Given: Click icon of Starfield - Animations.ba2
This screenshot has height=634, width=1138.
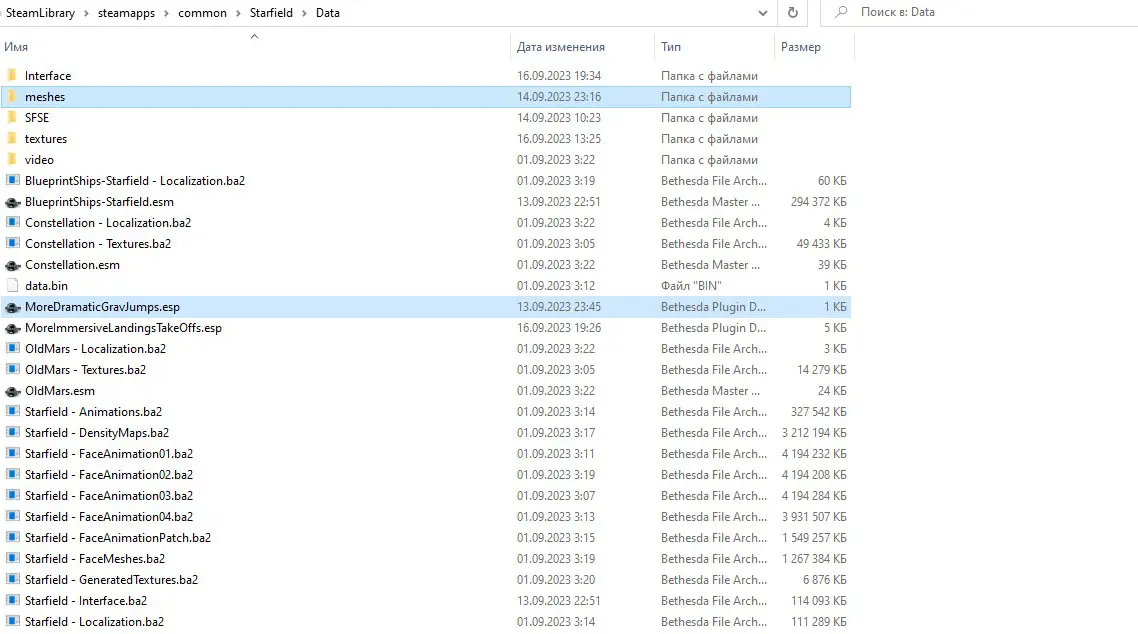Looking at the screenshot, I should 12,412.
